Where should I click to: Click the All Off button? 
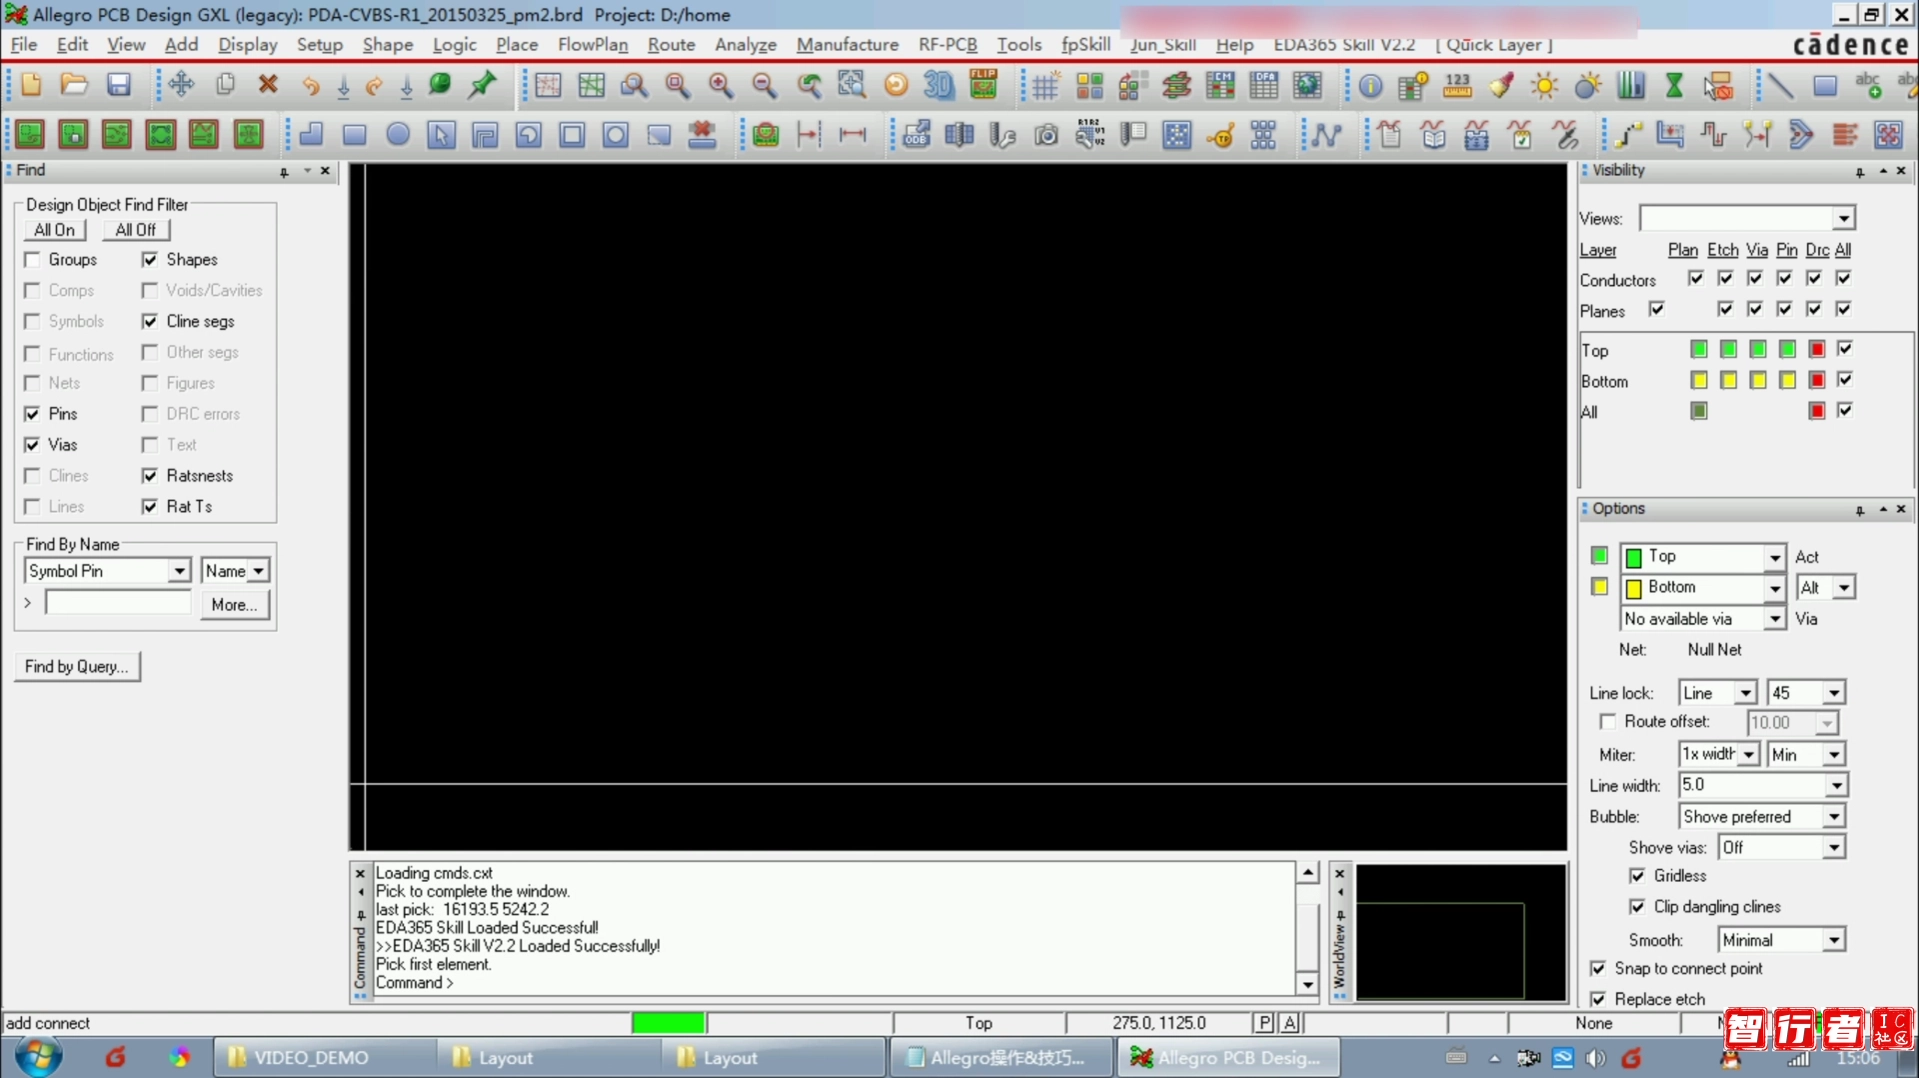(x=135, y=230)
